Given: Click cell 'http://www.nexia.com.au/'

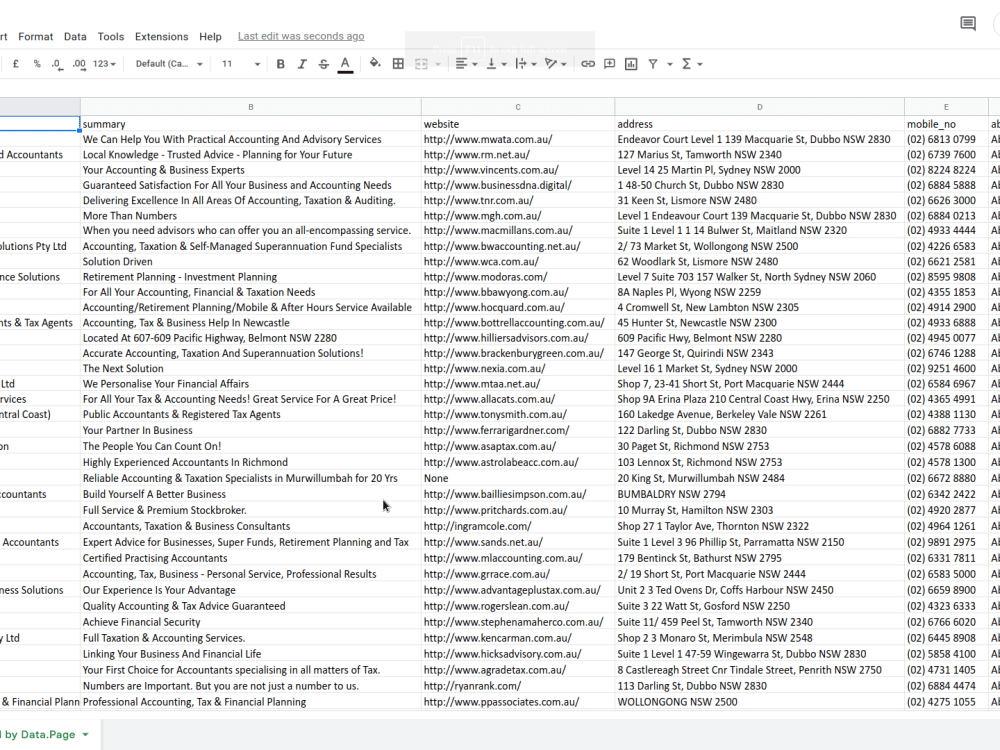Looking at the screenshot, I should [x=518, y=369].
